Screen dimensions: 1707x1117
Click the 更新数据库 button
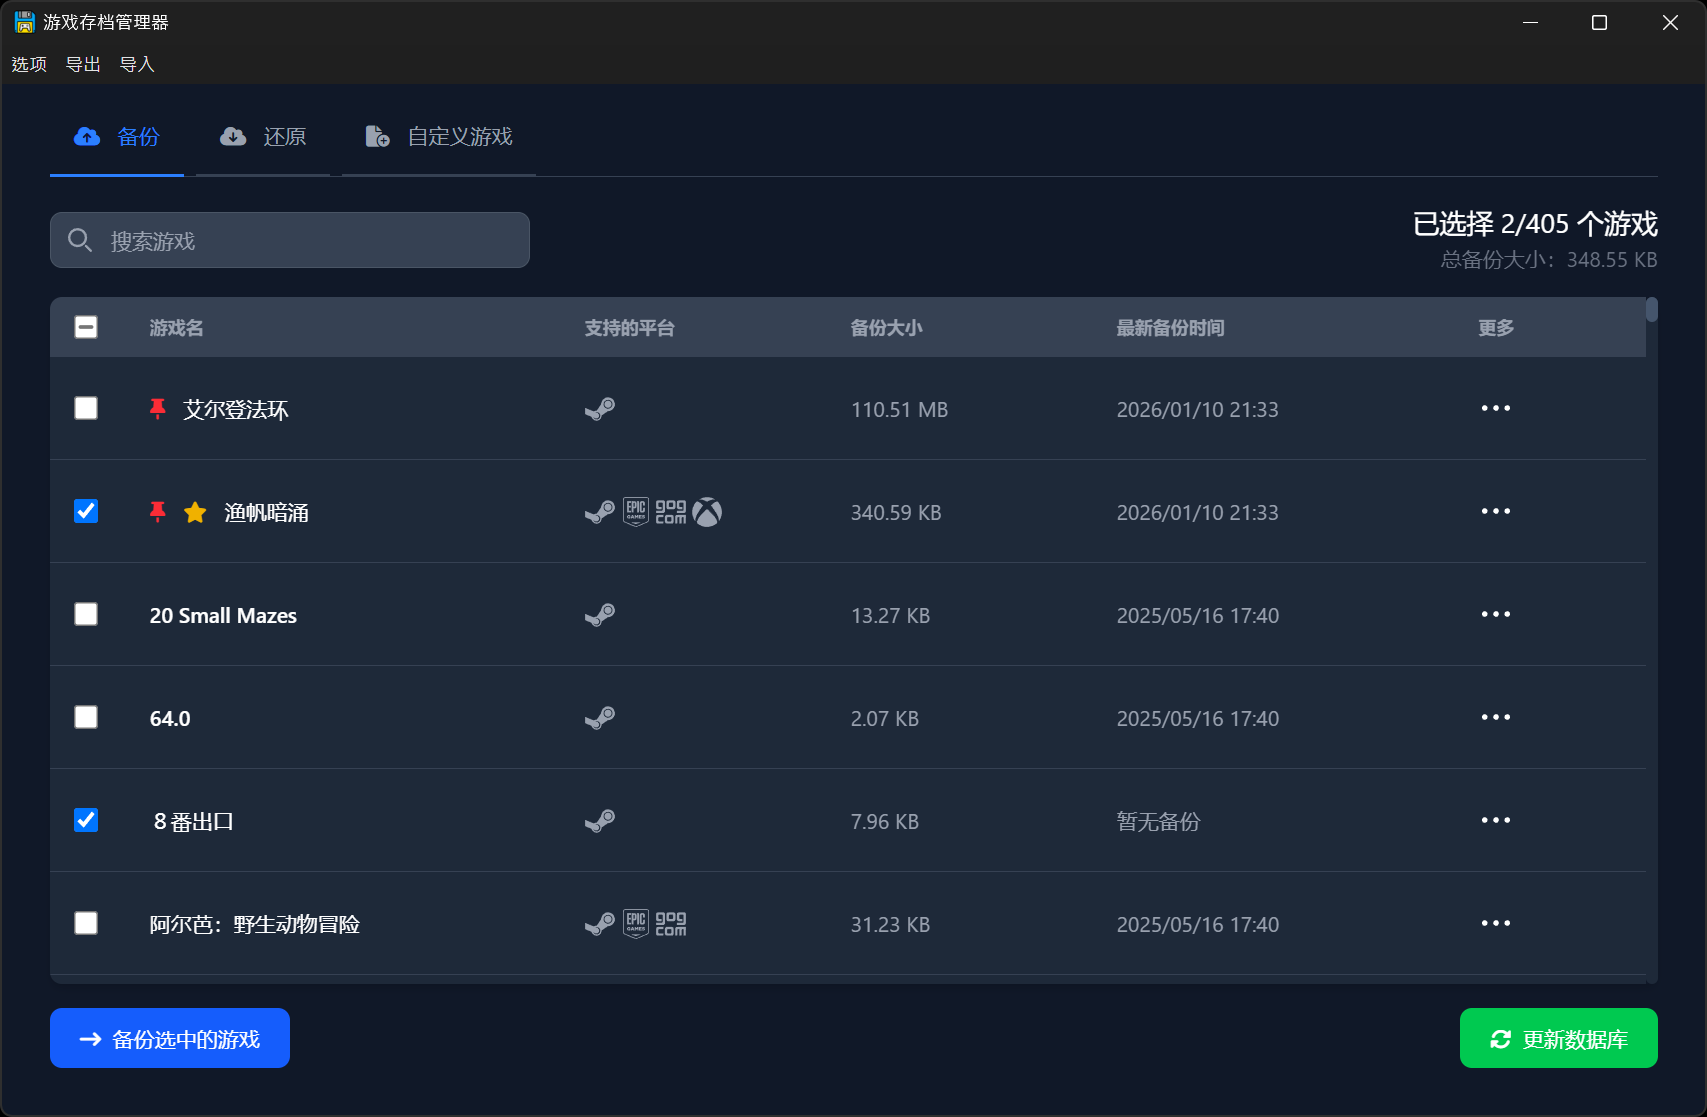[1559, 1038]
